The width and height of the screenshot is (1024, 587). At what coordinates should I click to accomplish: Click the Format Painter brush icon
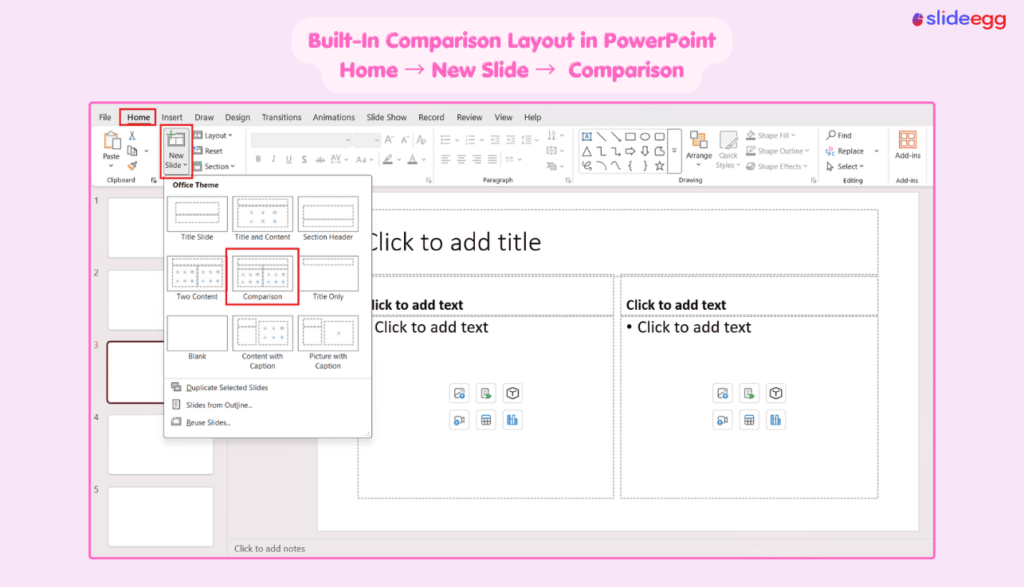click(132, 167)
